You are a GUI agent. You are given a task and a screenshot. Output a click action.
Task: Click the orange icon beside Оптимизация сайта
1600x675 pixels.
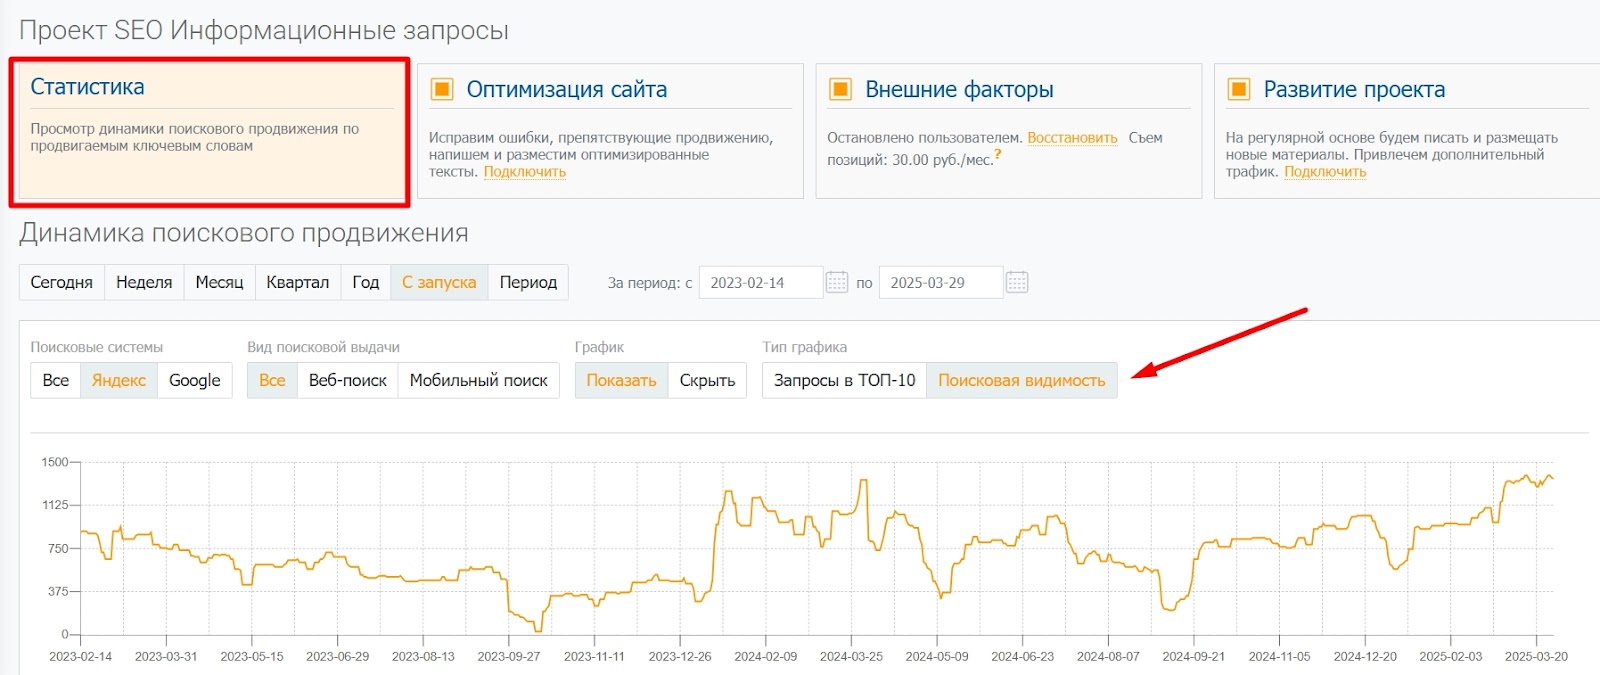[x=442, y=89]
